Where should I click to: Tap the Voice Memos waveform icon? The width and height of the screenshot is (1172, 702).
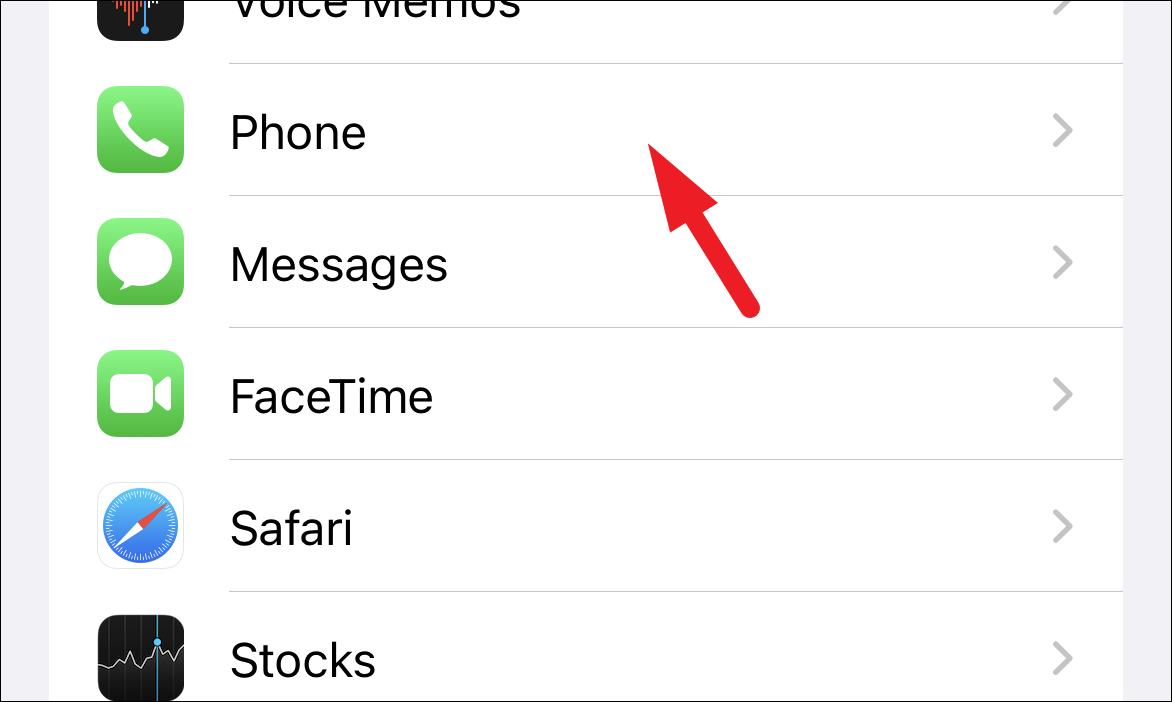click(141, 19)
